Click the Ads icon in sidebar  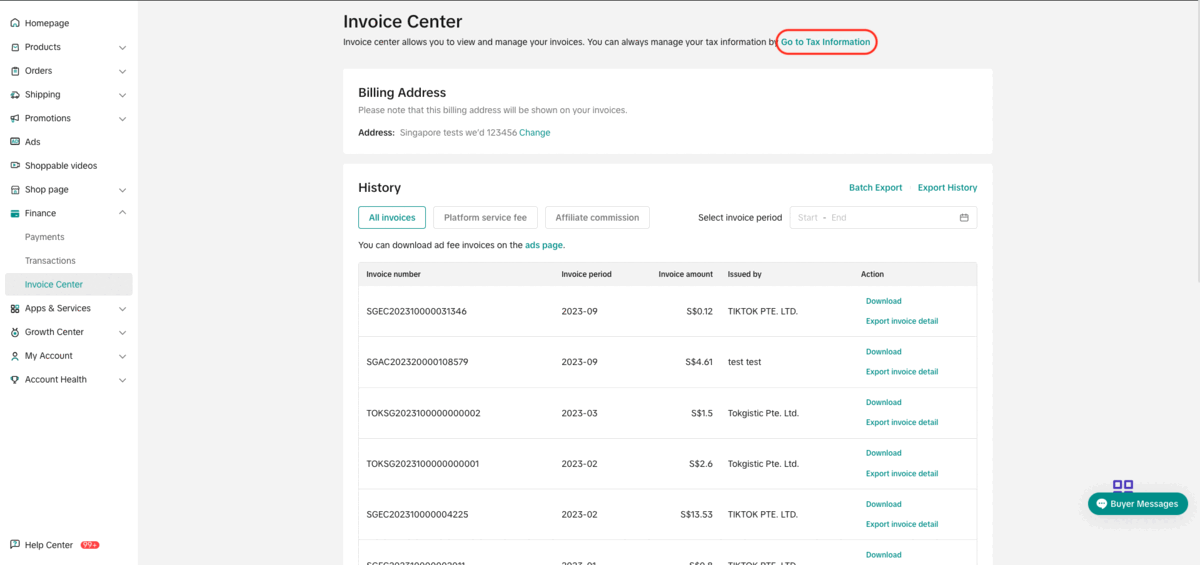15,142
